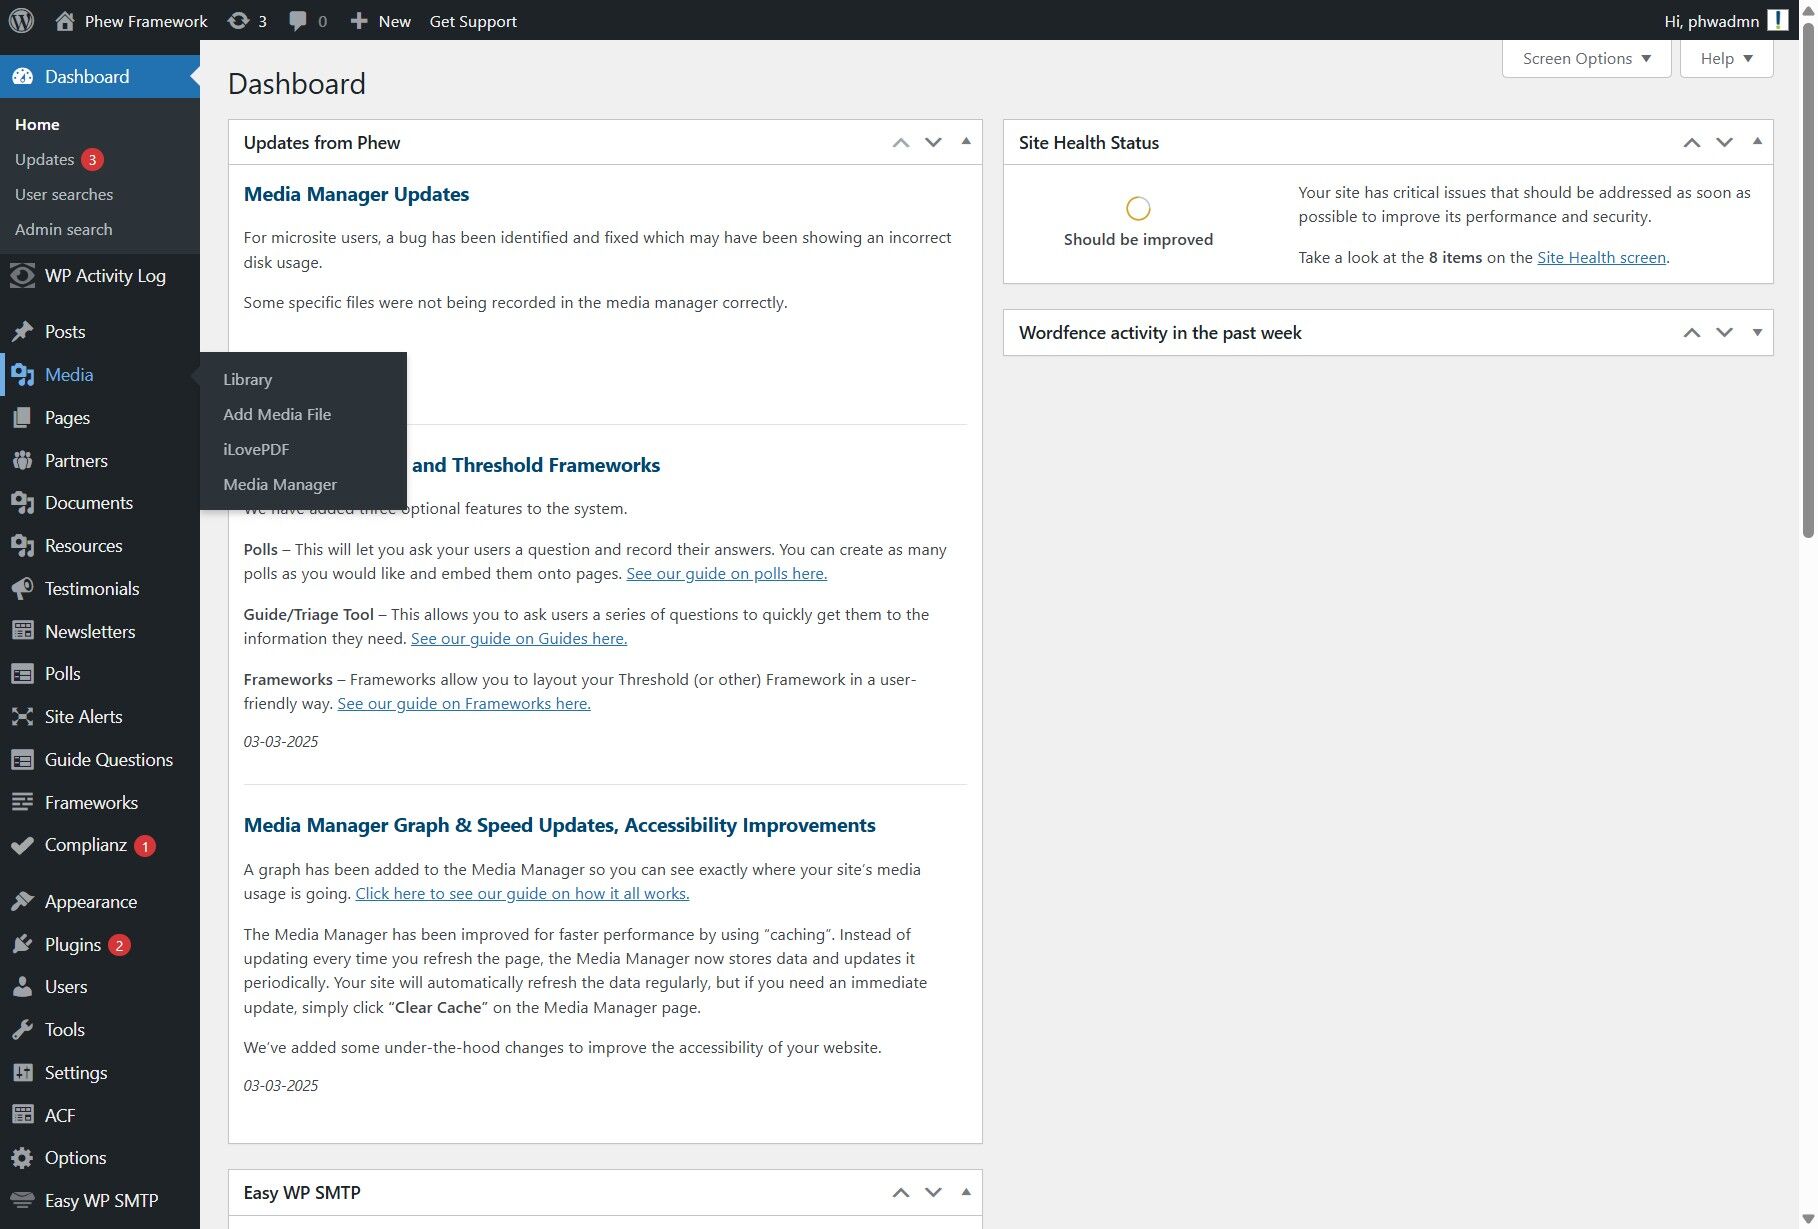Collapse the Site Health Status panel
The width and height of the screenshot is (1818, 1229).
tap(1757, 142)
